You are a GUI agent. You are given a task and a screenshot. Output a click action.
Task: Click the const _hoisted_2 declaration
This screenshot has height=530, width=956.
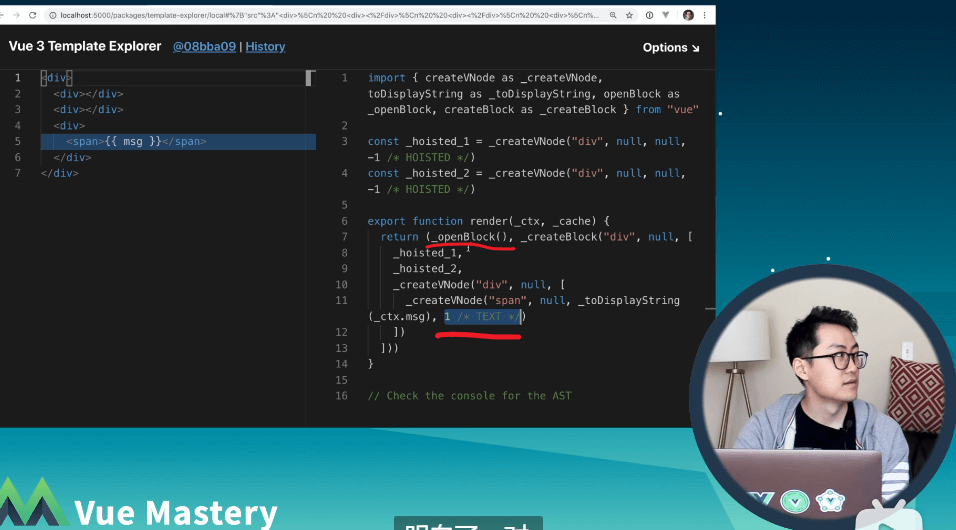click(527, 181)
